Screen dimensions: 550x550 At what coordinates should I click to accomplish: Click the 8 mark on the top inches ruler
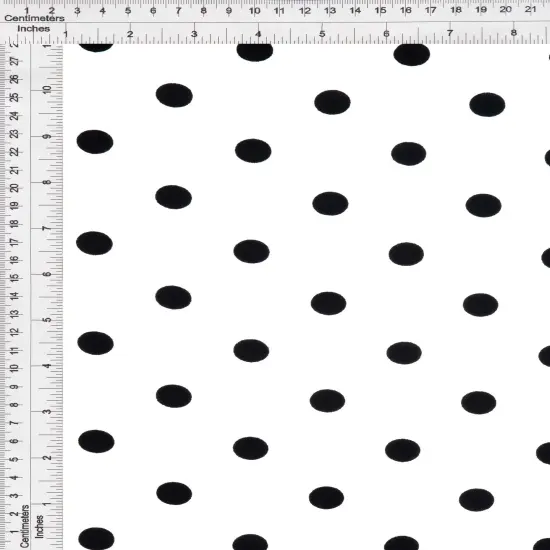pos(514,33)
